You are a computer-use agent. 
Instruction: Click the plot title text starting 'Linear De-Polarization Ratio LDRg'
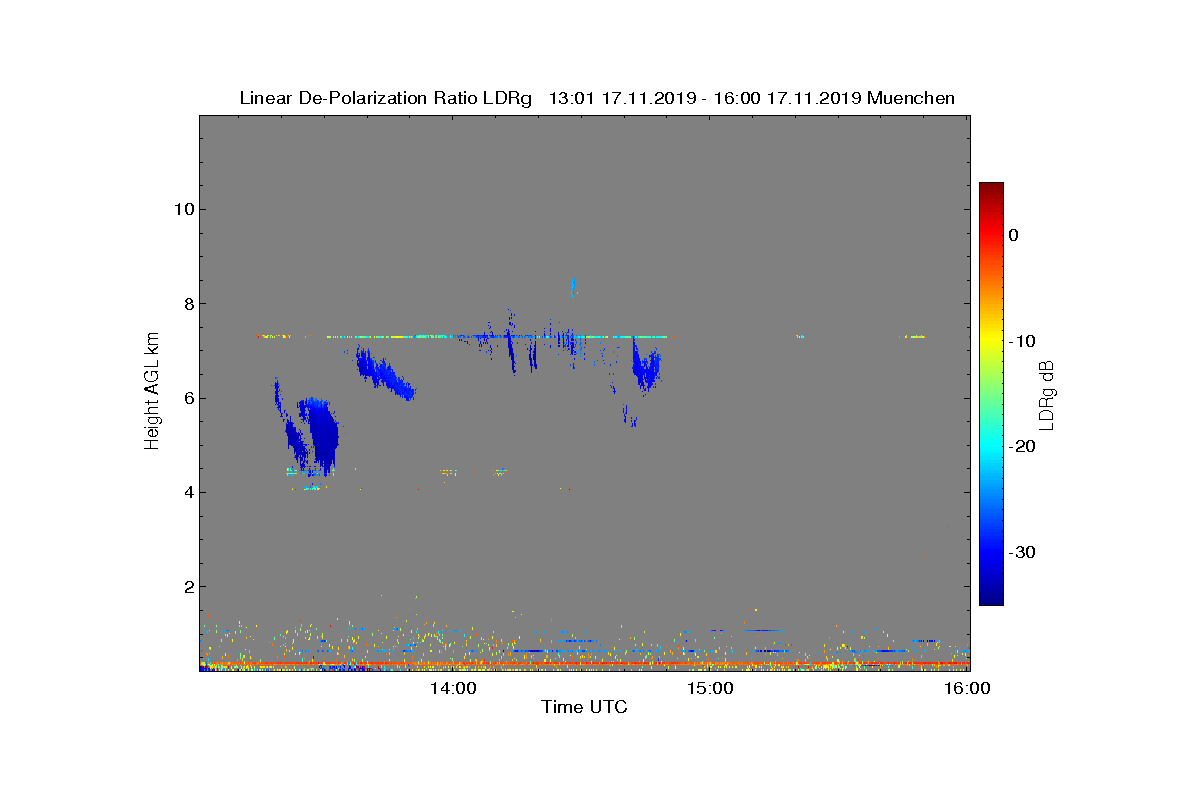[x=597, y=98]
